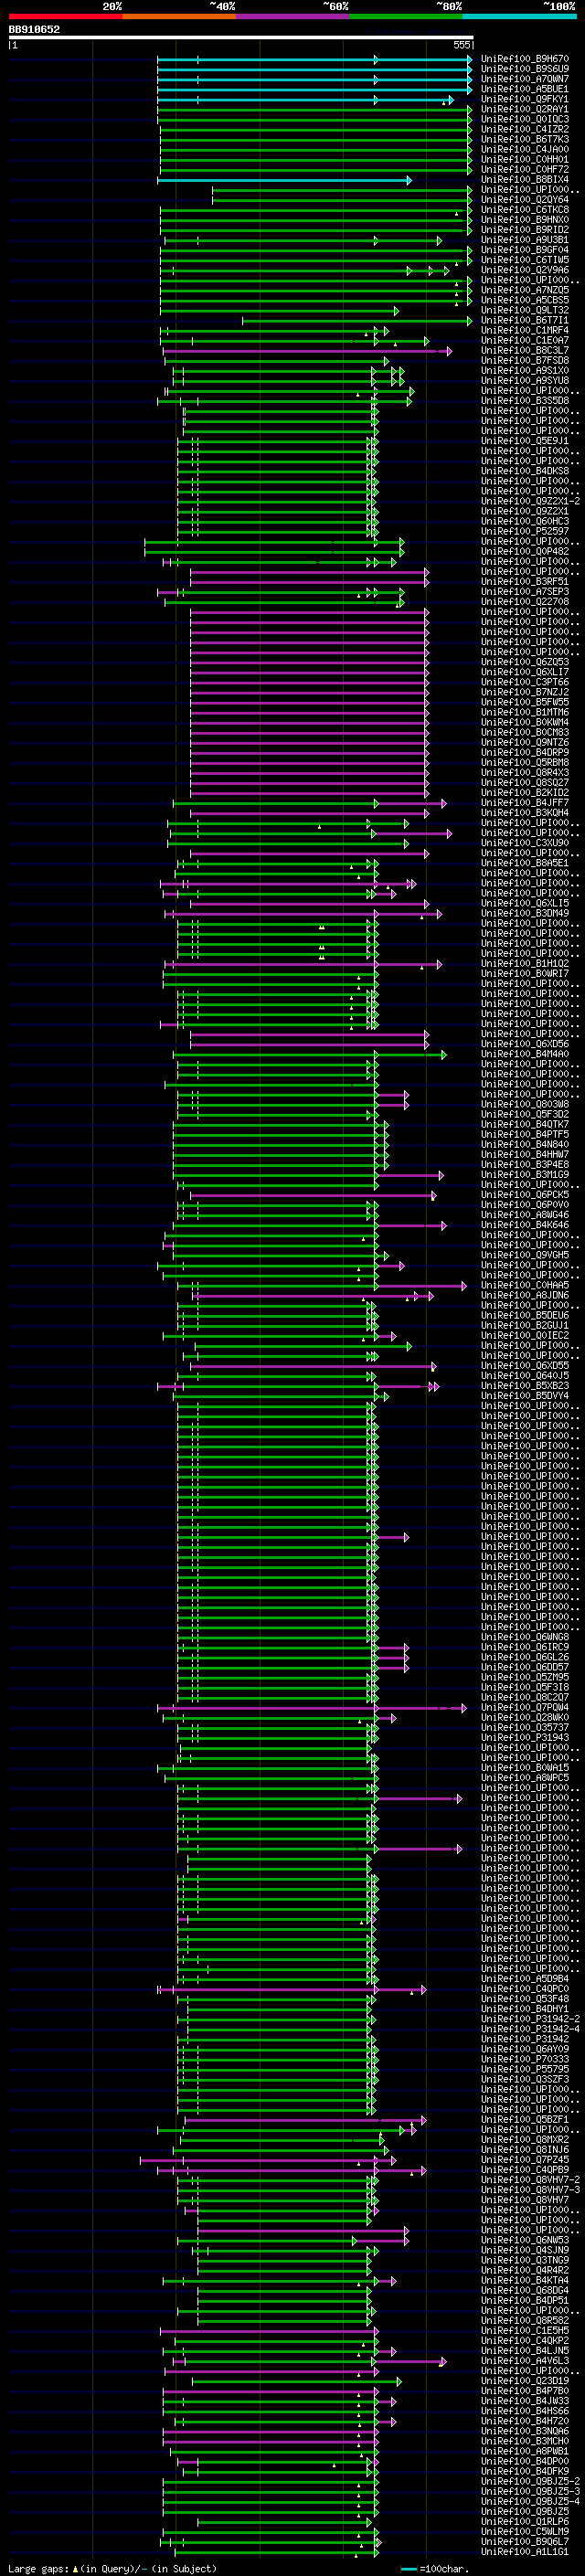Screen dimensions: 585x2576
Task: Open hit label UniRef100_B4JFF7
Action: pos(525,803)
